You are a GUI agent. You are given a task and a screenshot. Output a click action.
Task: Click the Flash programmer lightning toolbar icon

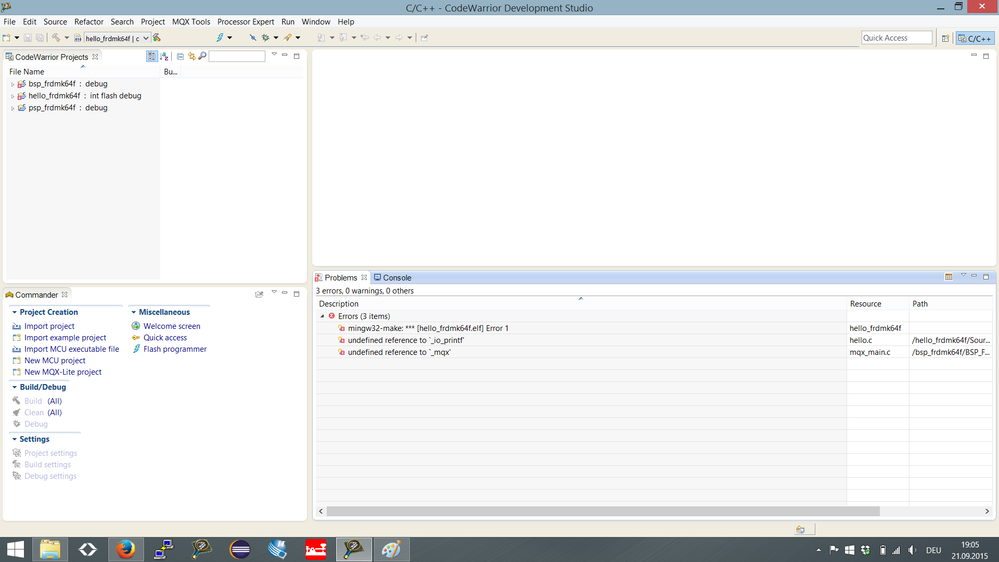220,38
